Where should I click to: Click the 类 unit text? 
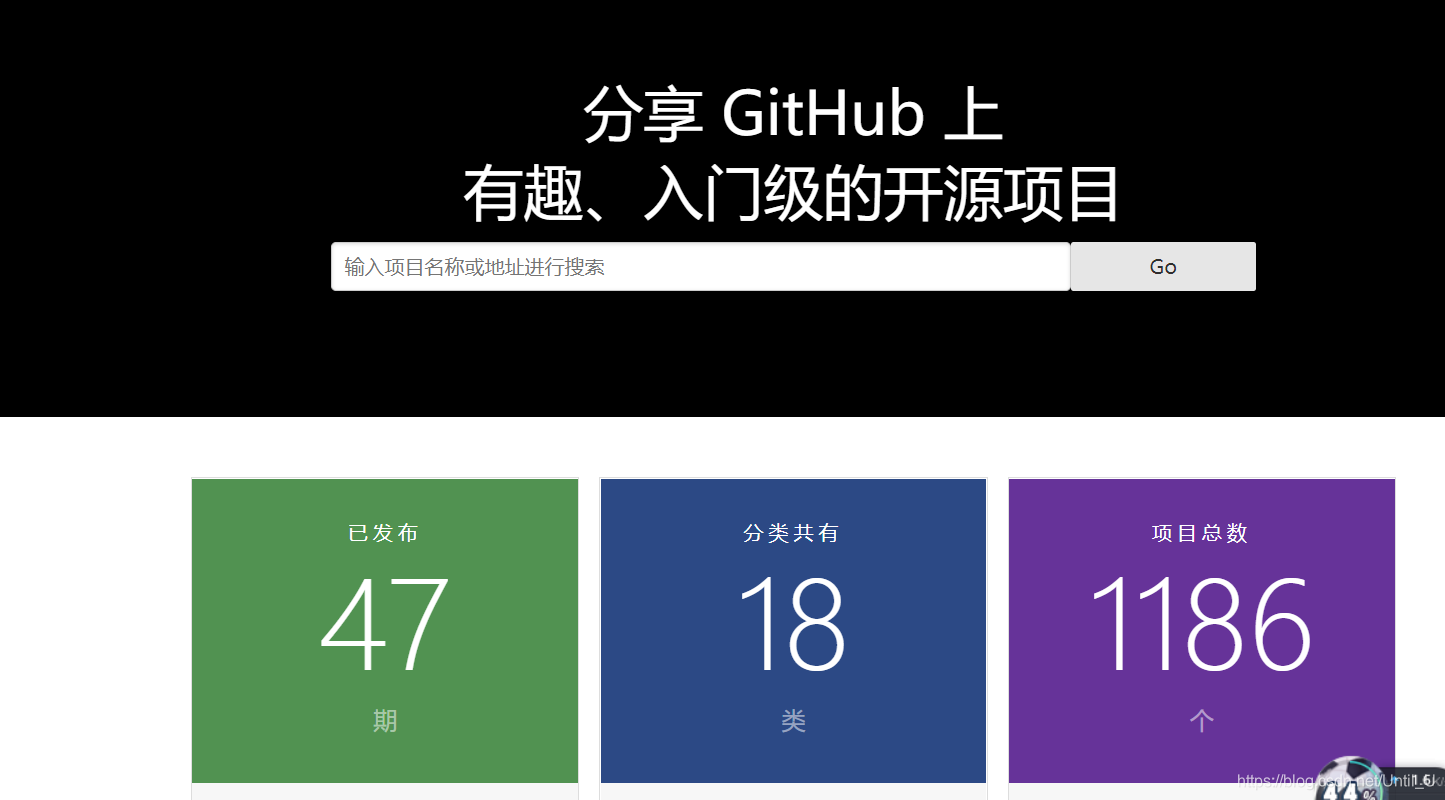pos(793,721)
